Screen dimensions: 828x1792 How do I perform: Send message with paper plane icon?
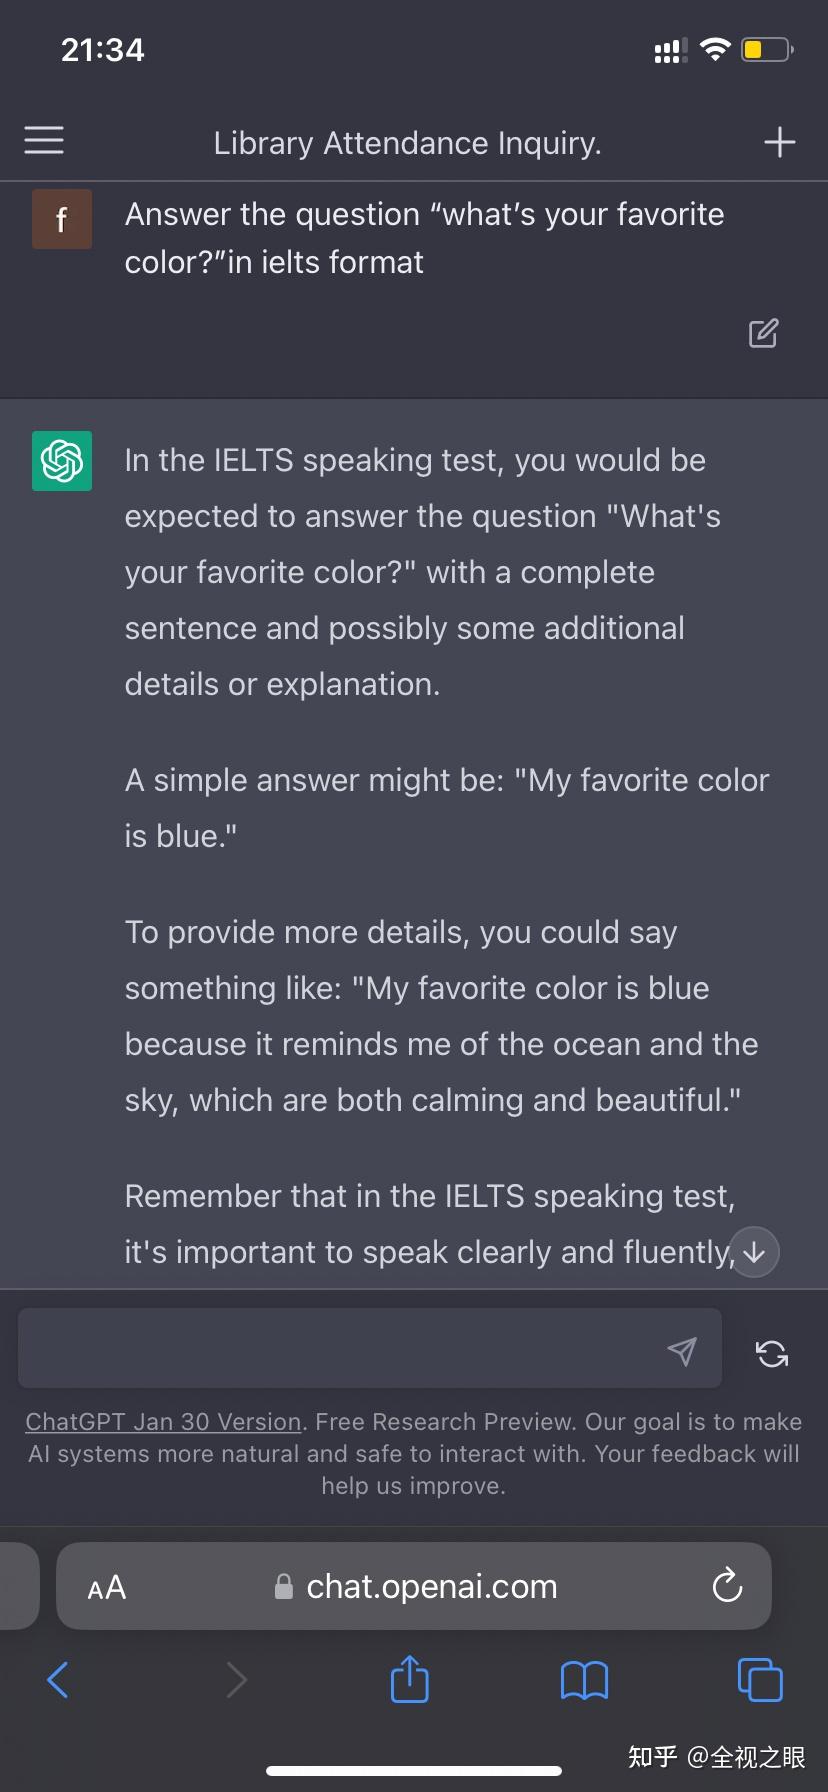(x=682, y=1351)
